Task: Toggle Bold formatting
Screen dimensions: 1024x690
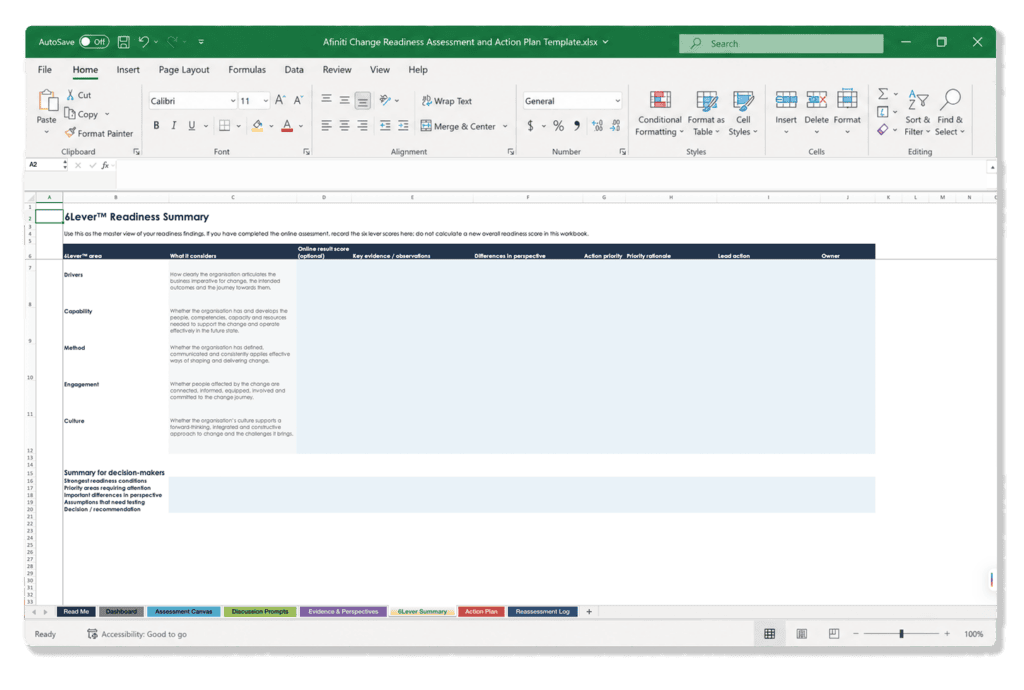Action: (x=156, y=125)
